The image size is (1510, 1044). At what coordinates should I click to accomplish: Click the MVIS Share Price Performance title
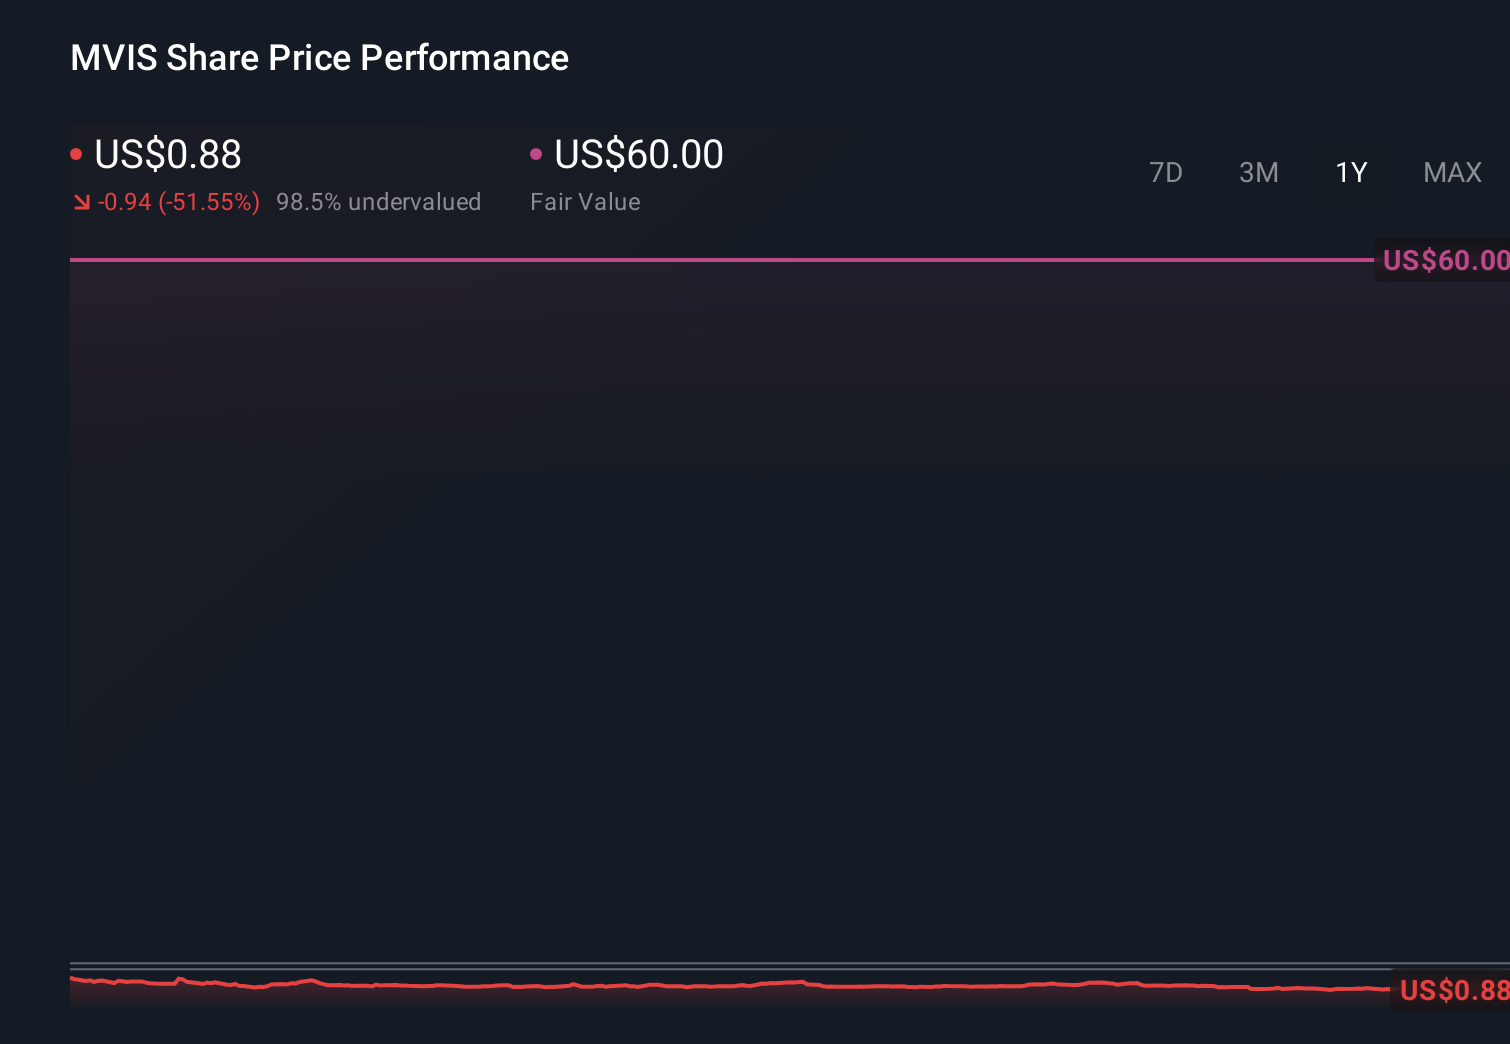[x=318, y=58]
